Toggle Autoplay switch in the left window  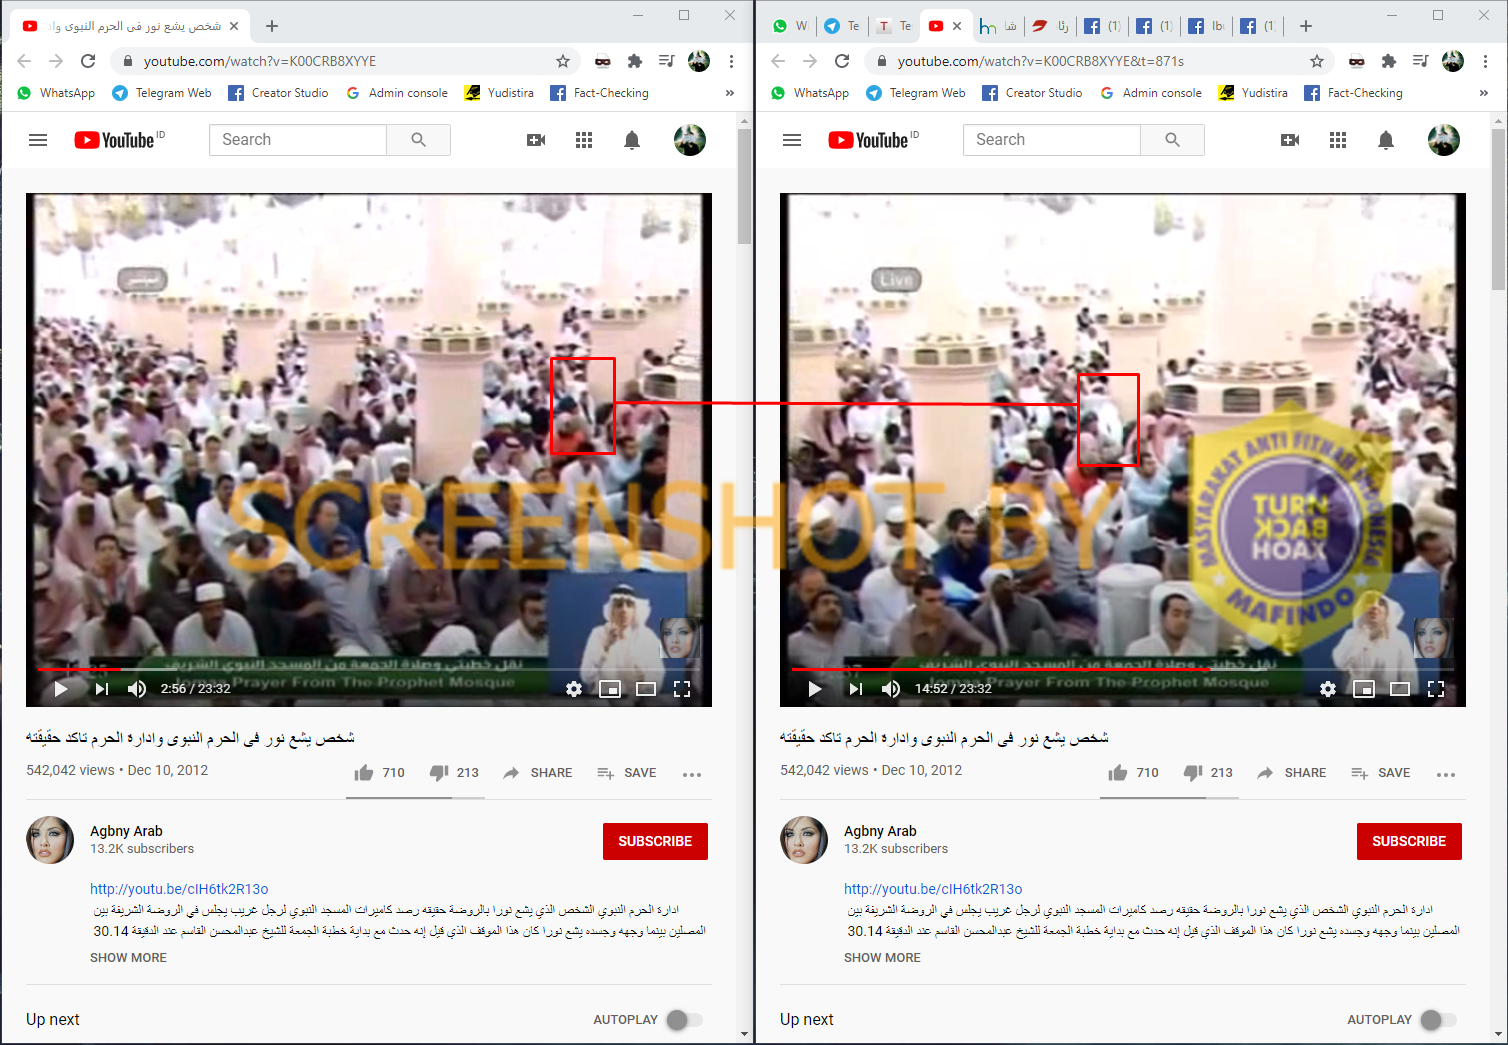click(684, 1020)
